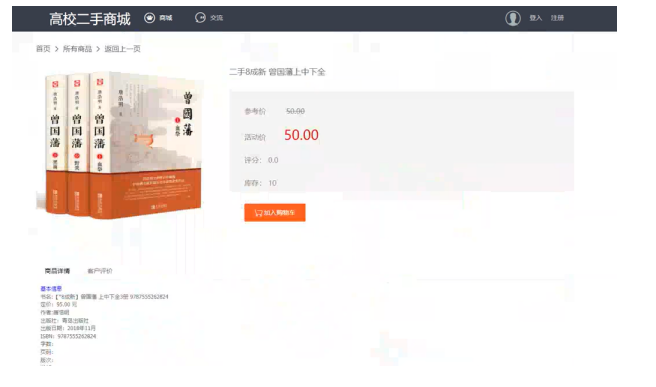
Task: Click the 登入 login link
Action: point(536,18)
